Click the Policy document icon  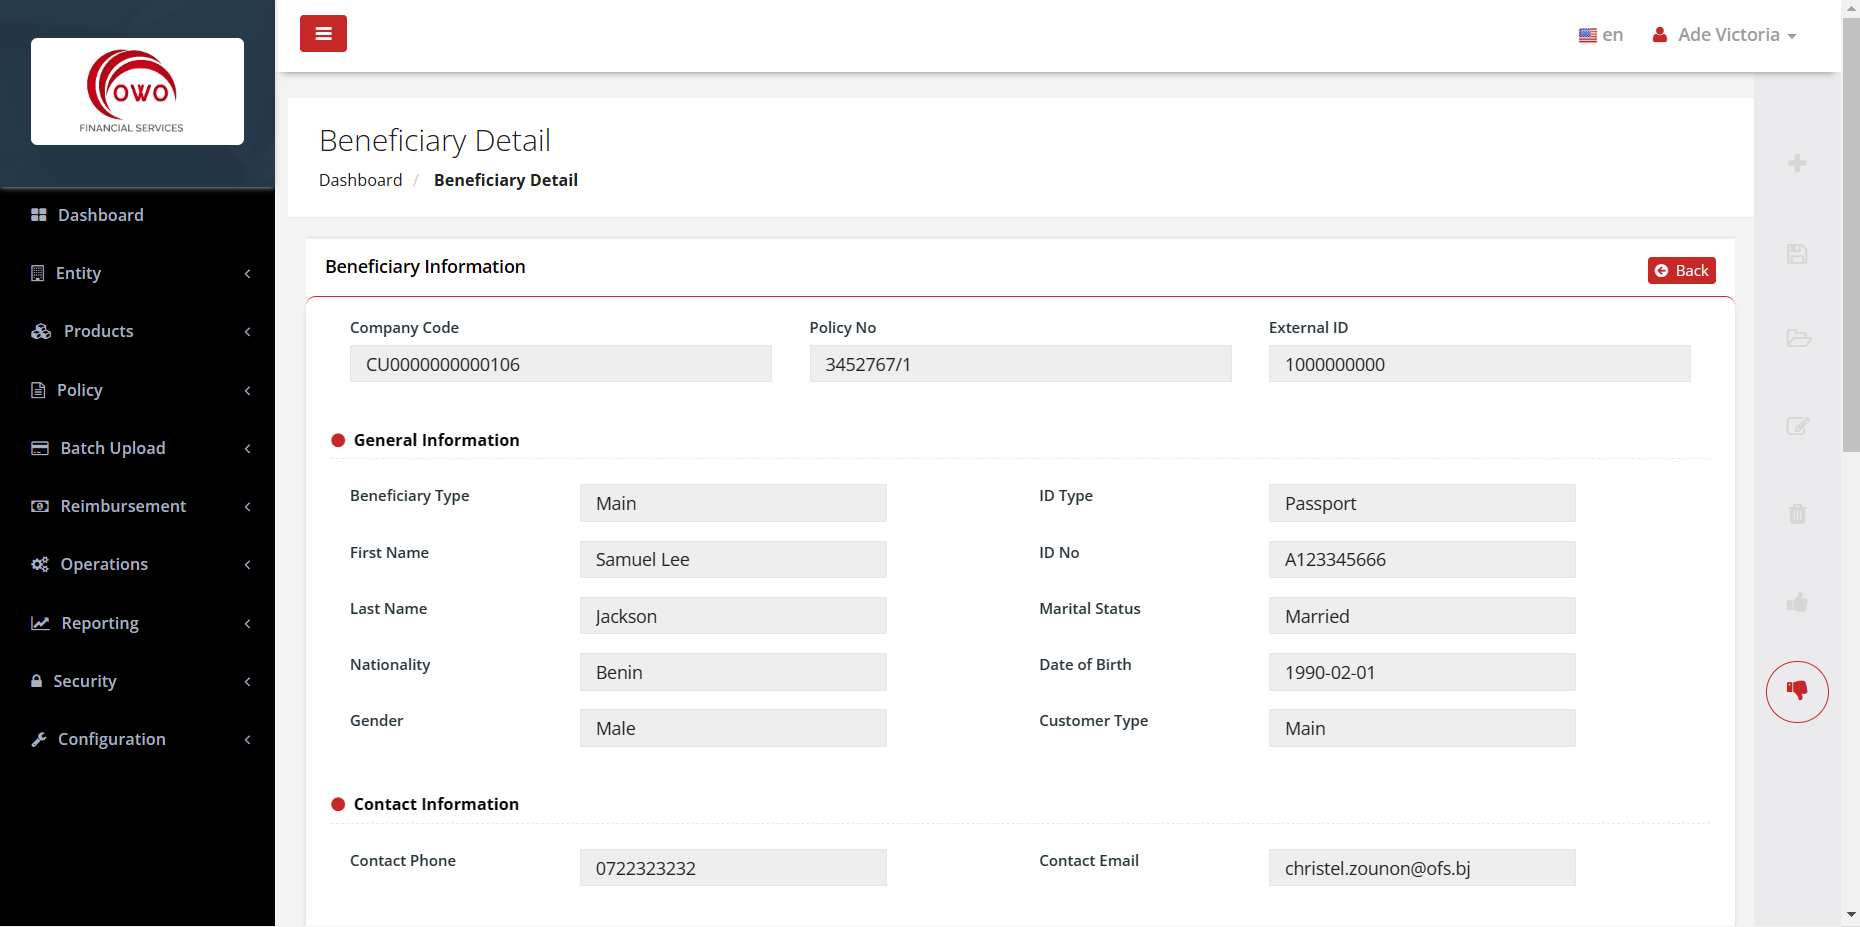38,390
